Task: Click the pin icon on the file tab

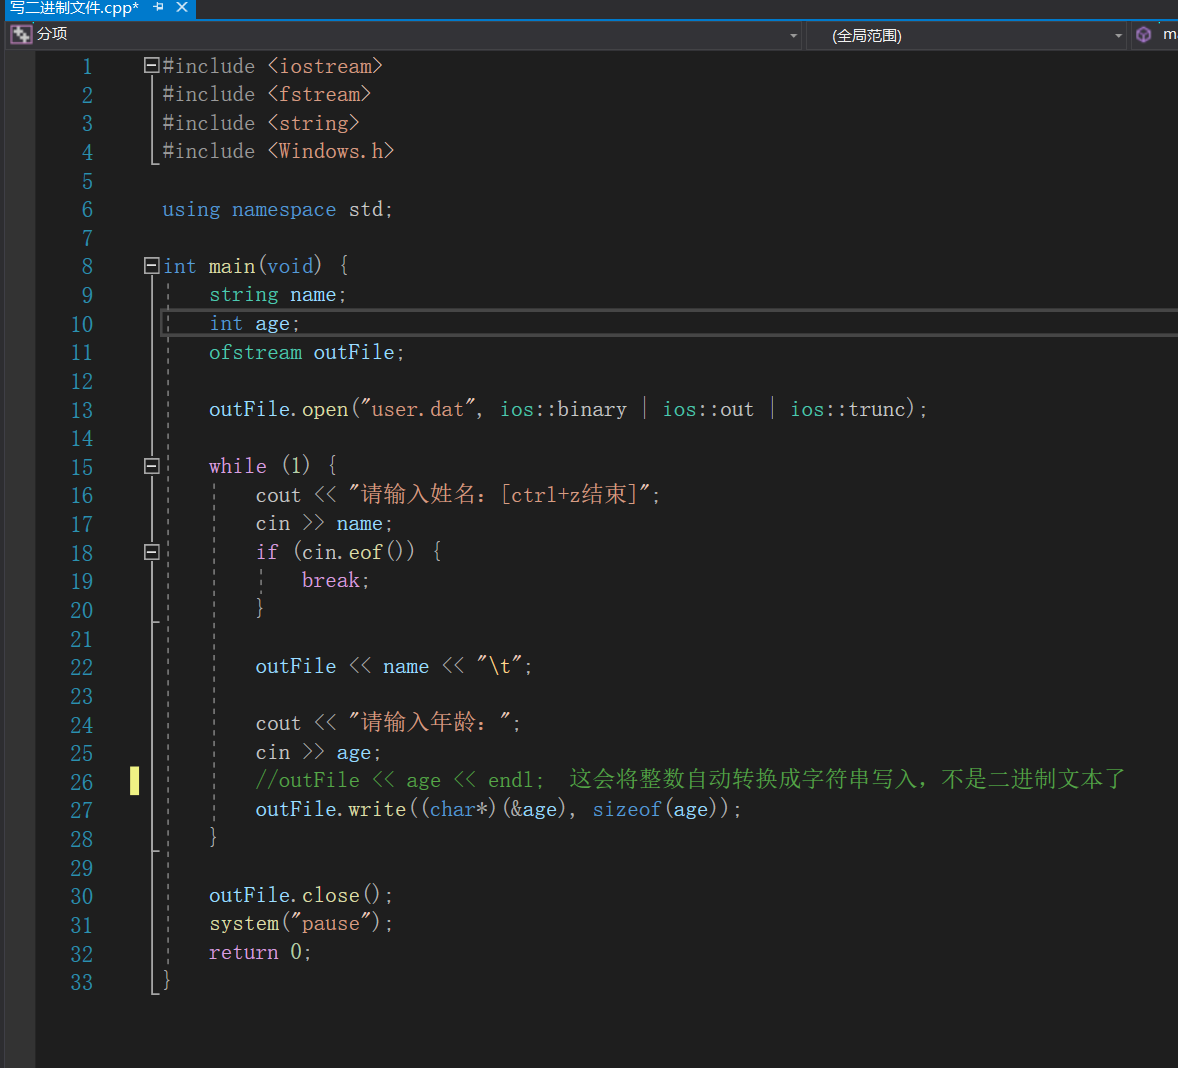Action: (159, 8)
